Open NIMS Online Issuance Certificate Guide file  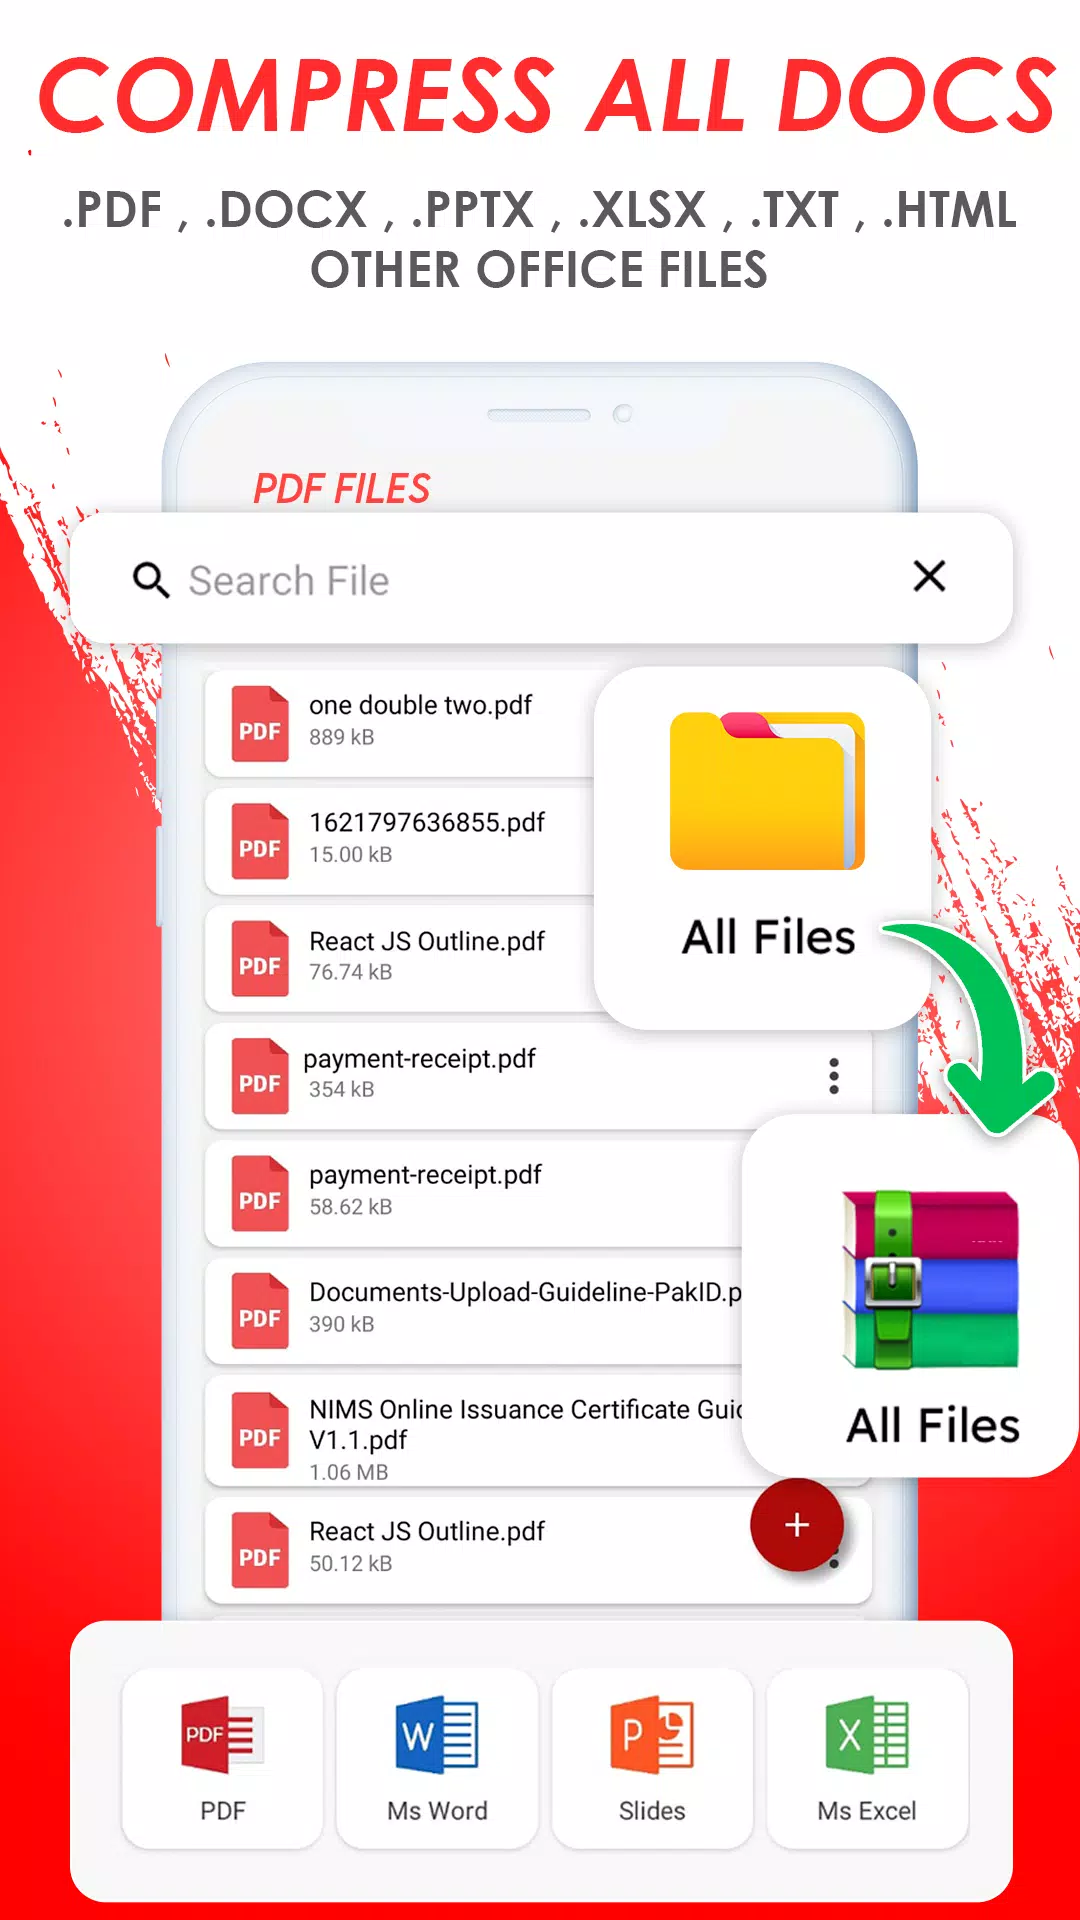pos(474,1431)
